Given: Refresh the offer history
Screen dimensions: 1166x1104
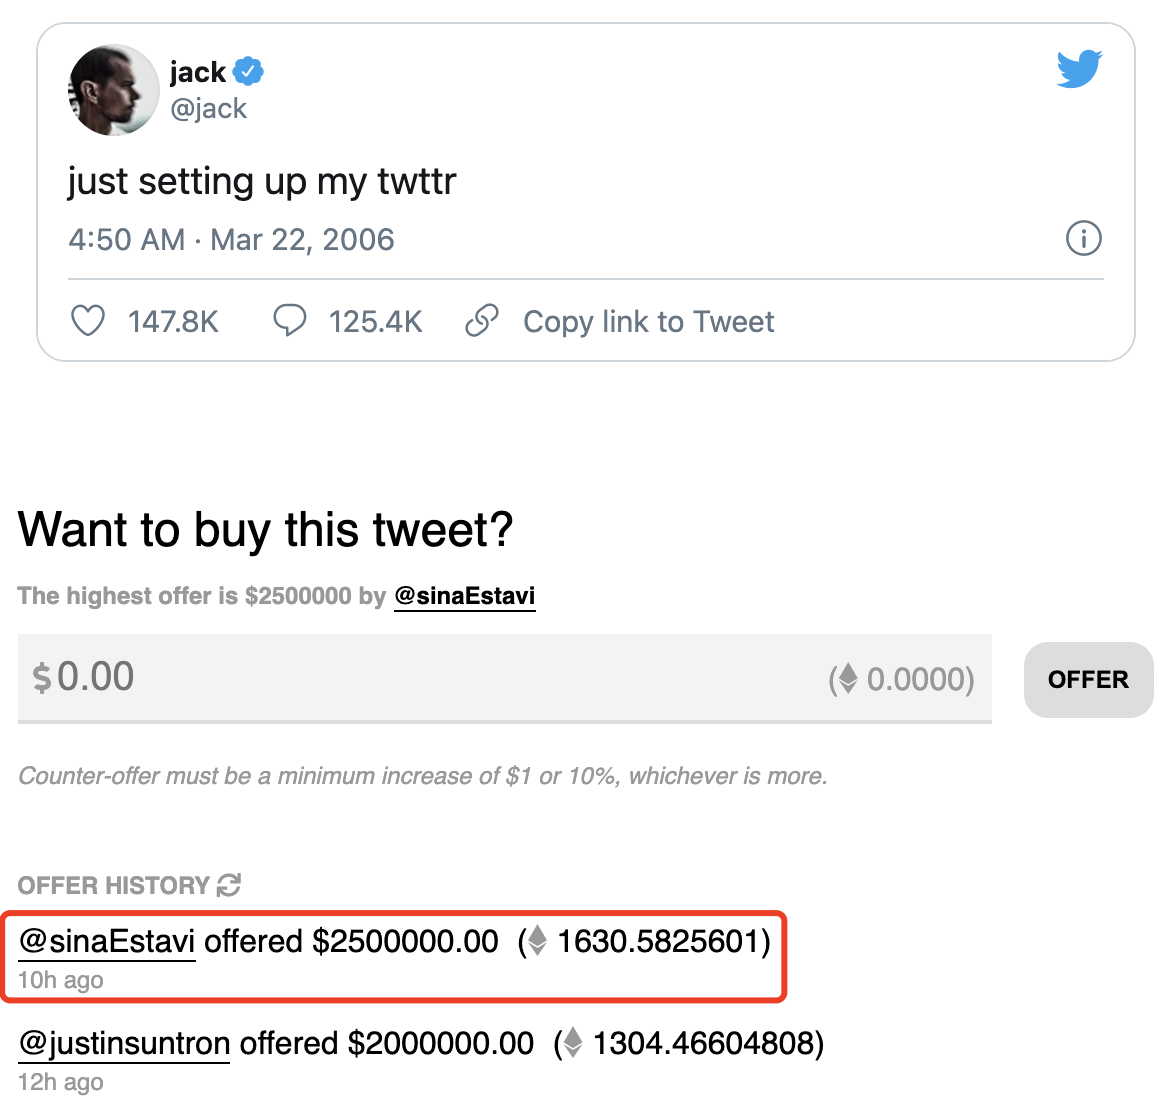Looking at the screenshot, I should pos(228,885).
